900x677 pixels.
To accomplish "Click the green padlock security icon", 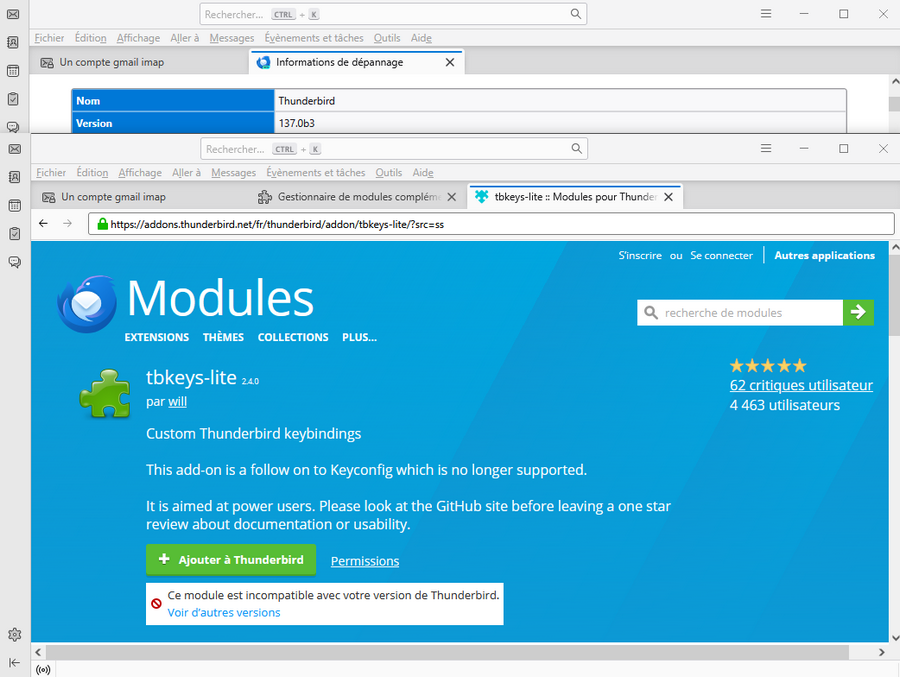I will point(102,224).
